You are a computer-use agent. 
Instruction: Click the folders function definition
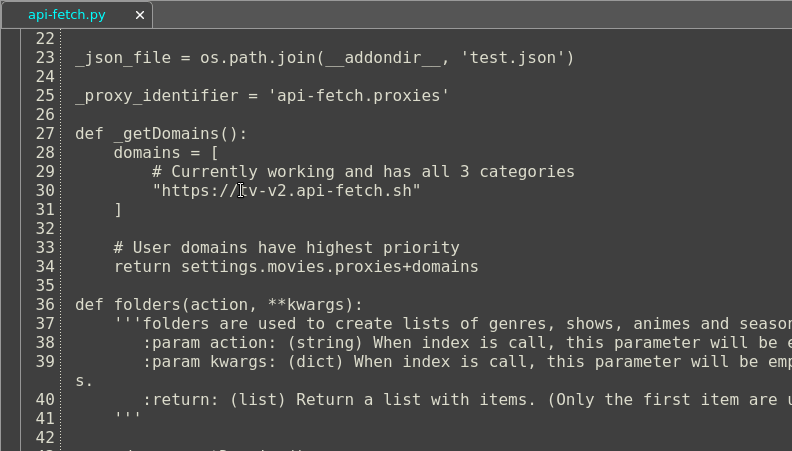[x=148, y=305]
